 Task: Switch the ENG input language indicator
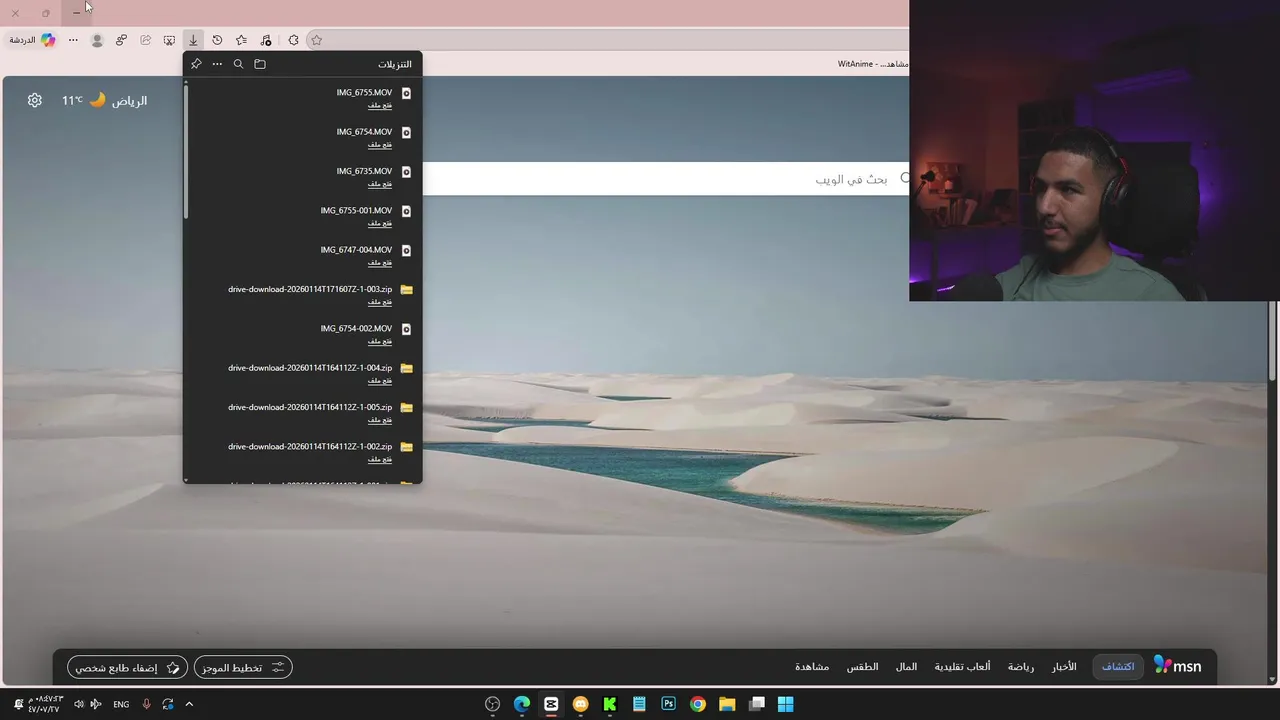[121, 704]
